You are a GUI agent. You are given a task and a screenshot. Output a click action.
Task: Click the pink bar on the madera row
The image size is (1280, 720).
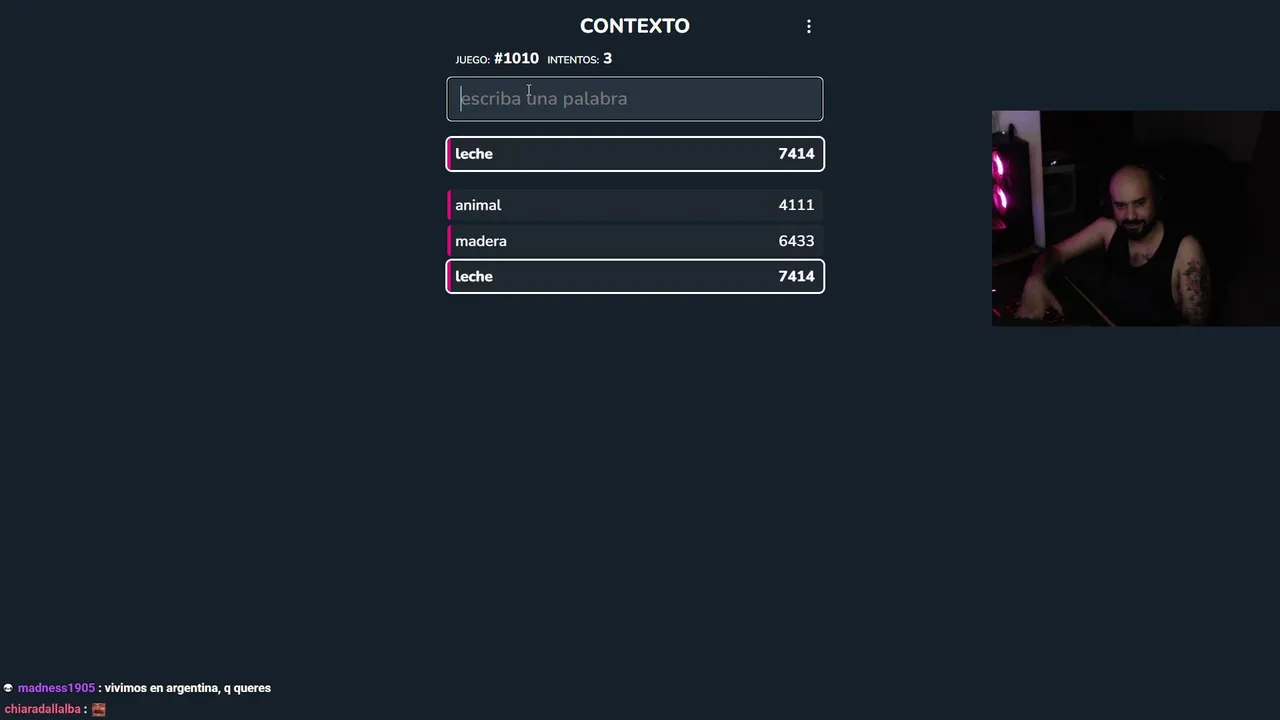pos(449,241)
